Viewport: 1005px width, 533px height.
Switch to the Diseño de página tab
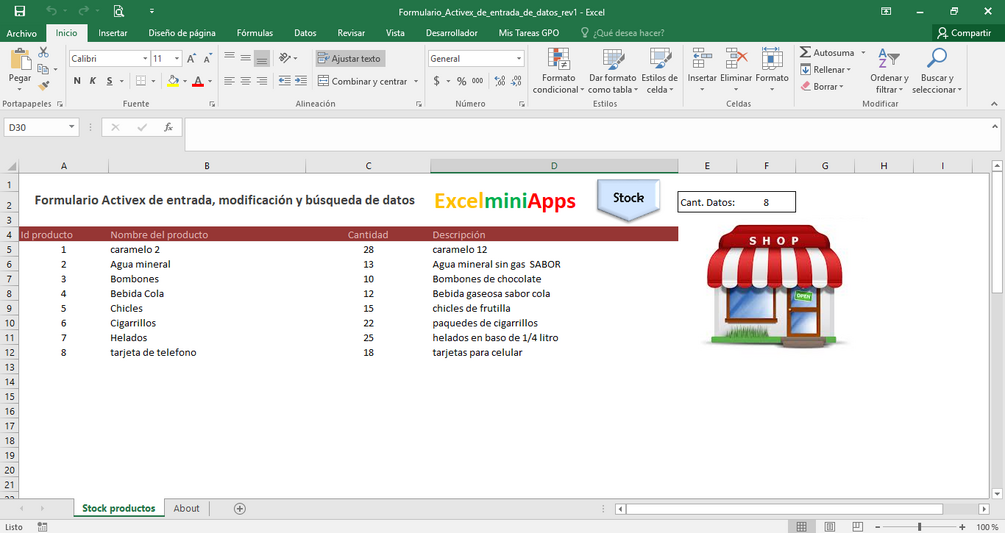(182, 33)
